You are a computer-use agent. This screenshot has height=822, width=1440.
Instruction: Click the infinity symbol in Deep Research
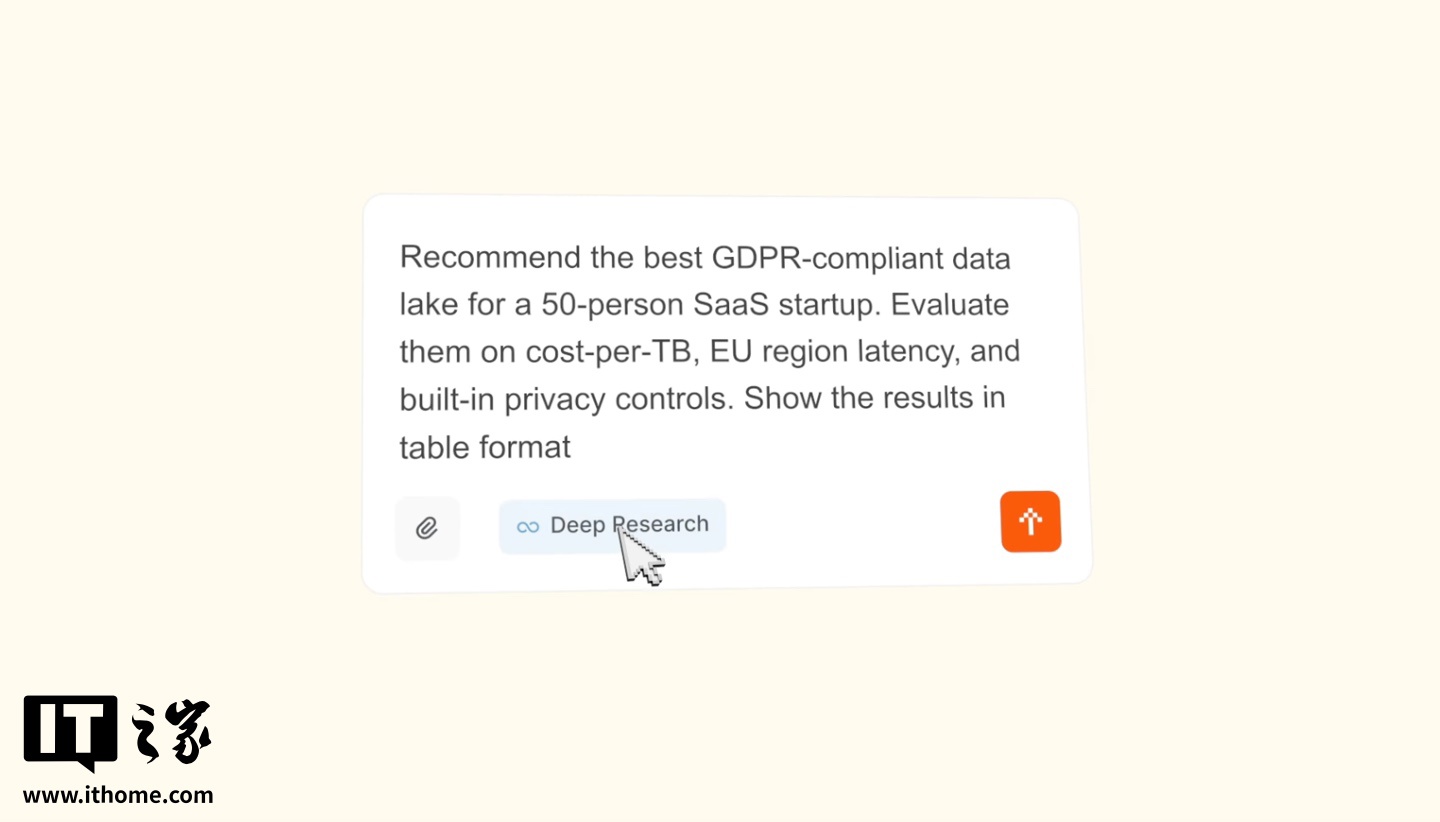pos(527,526)
